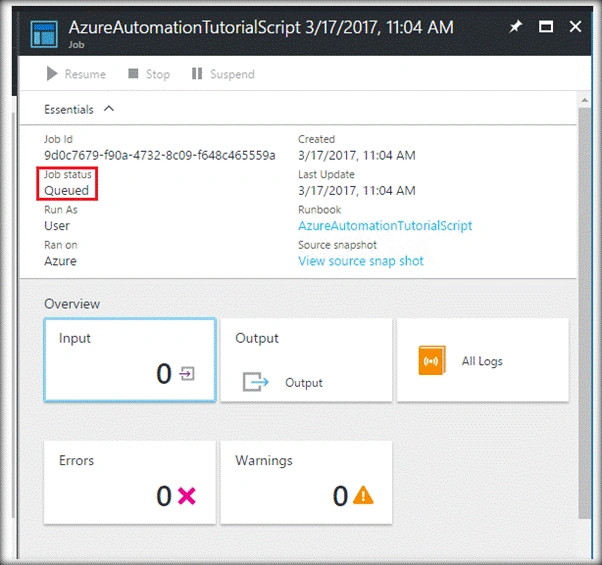Screen dimensions: 602x565
Task: Click the Job subtitle under blade title
Action: 76,45
